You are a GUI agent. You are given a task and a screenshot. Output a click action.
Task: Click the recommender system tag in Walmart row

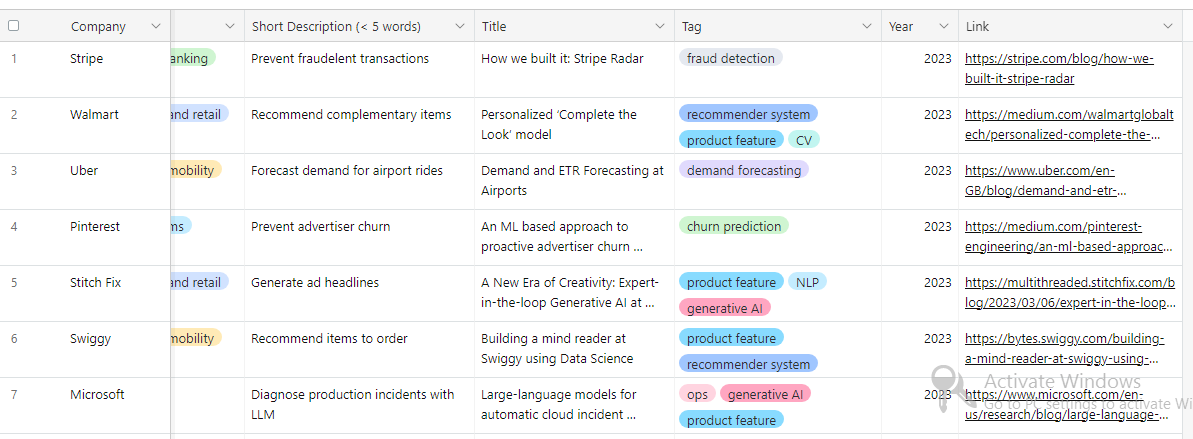(748, 114)
